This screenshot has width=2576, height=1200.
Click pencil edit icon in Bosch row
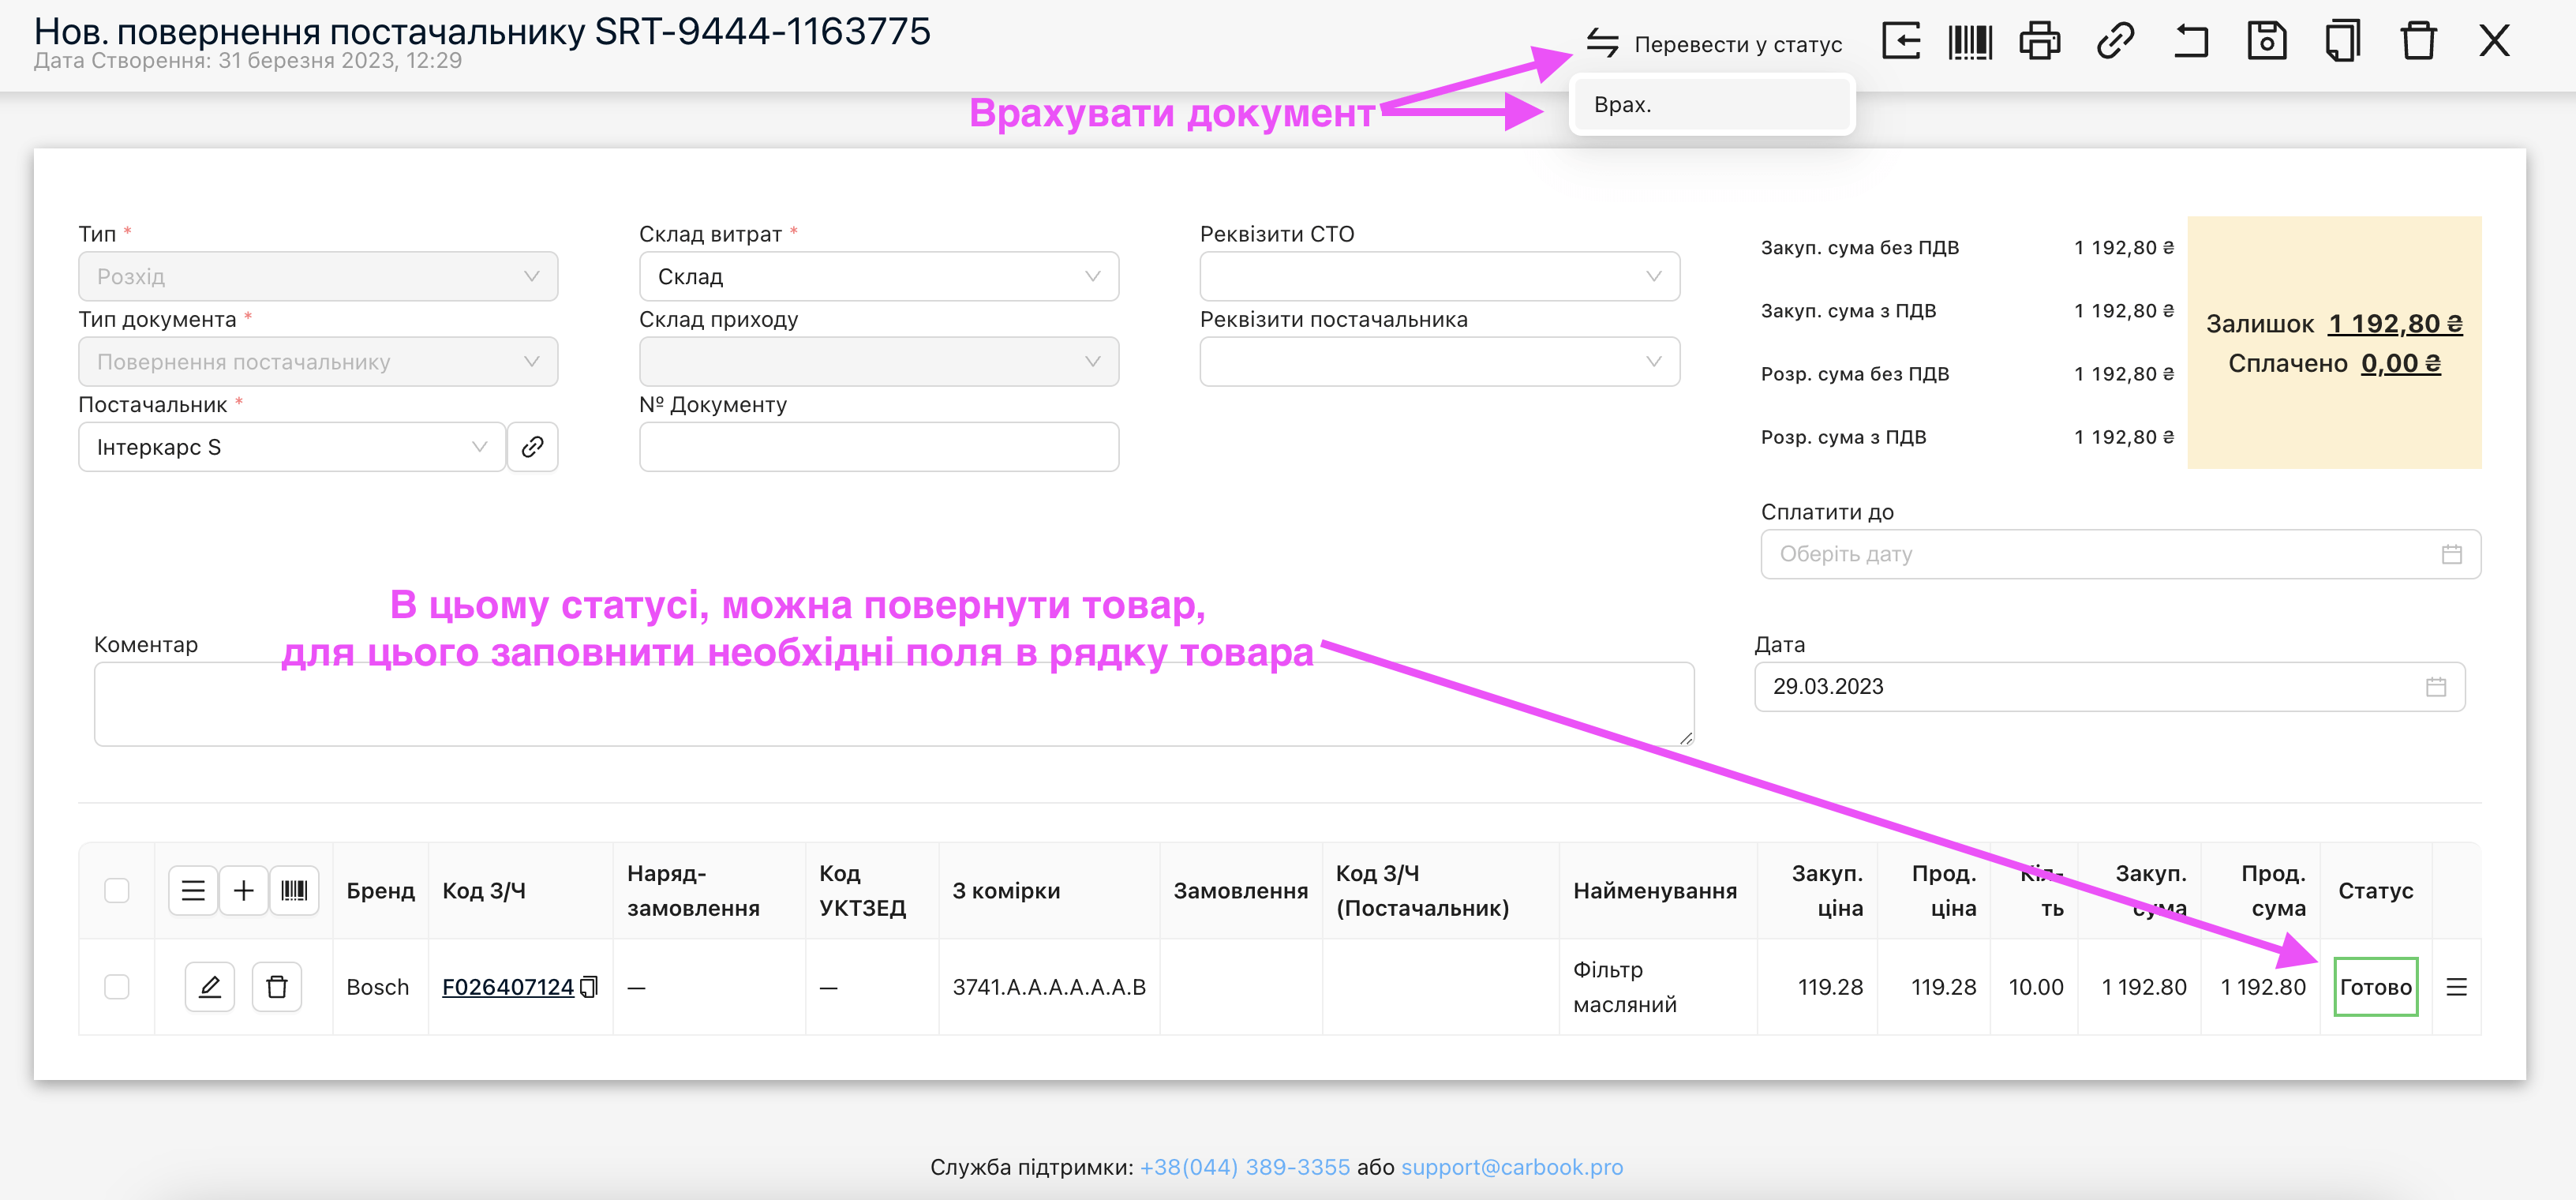210,987
